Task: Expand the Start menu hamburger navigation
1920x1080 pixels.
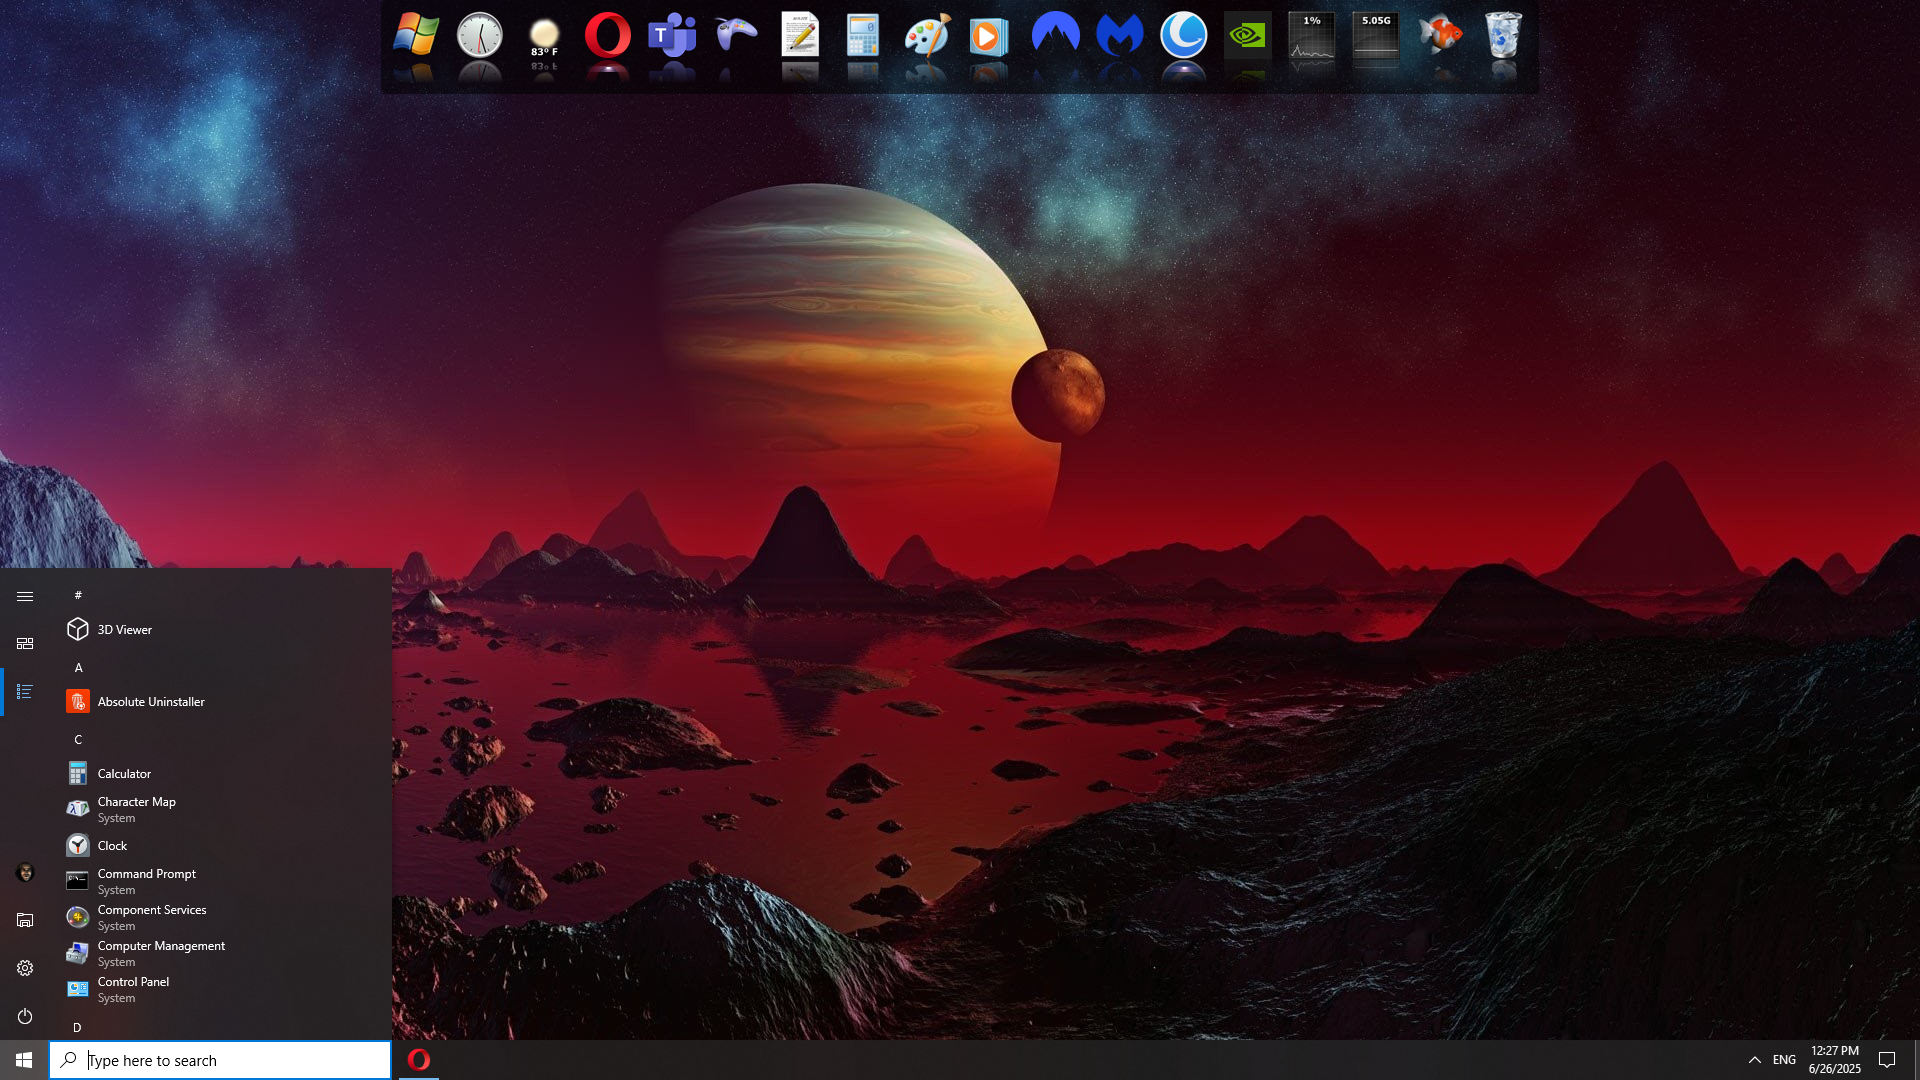Action: [25, 596]
